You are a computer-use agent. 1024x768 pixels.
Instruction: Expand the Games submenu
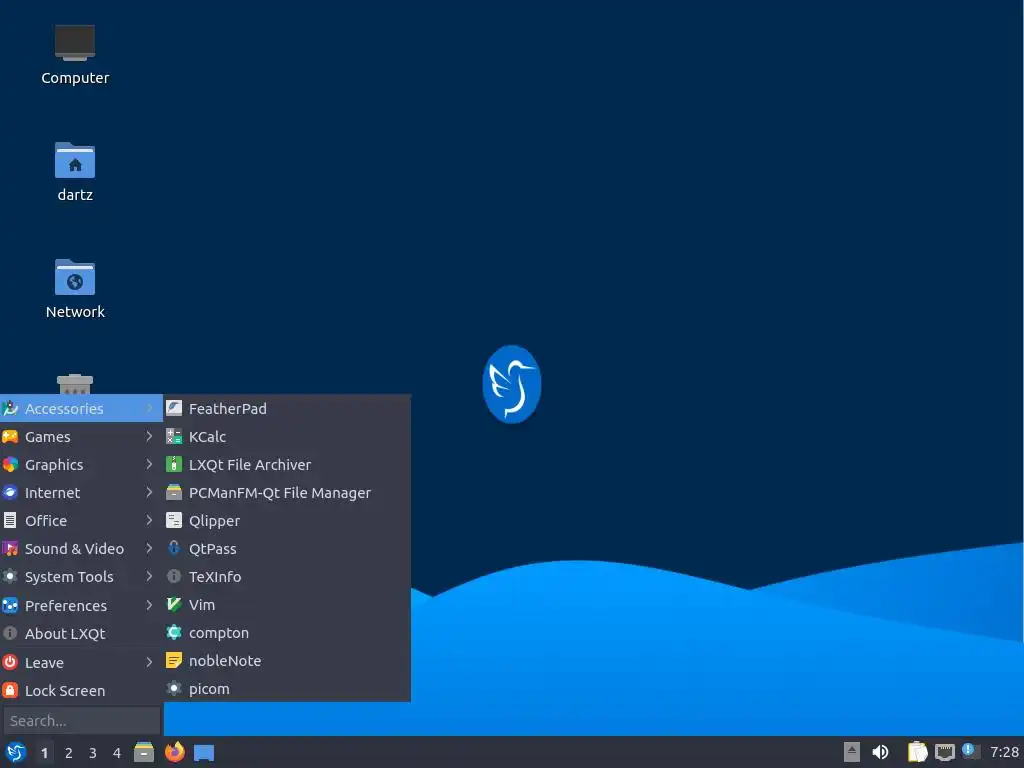click(x=81, y=437)
